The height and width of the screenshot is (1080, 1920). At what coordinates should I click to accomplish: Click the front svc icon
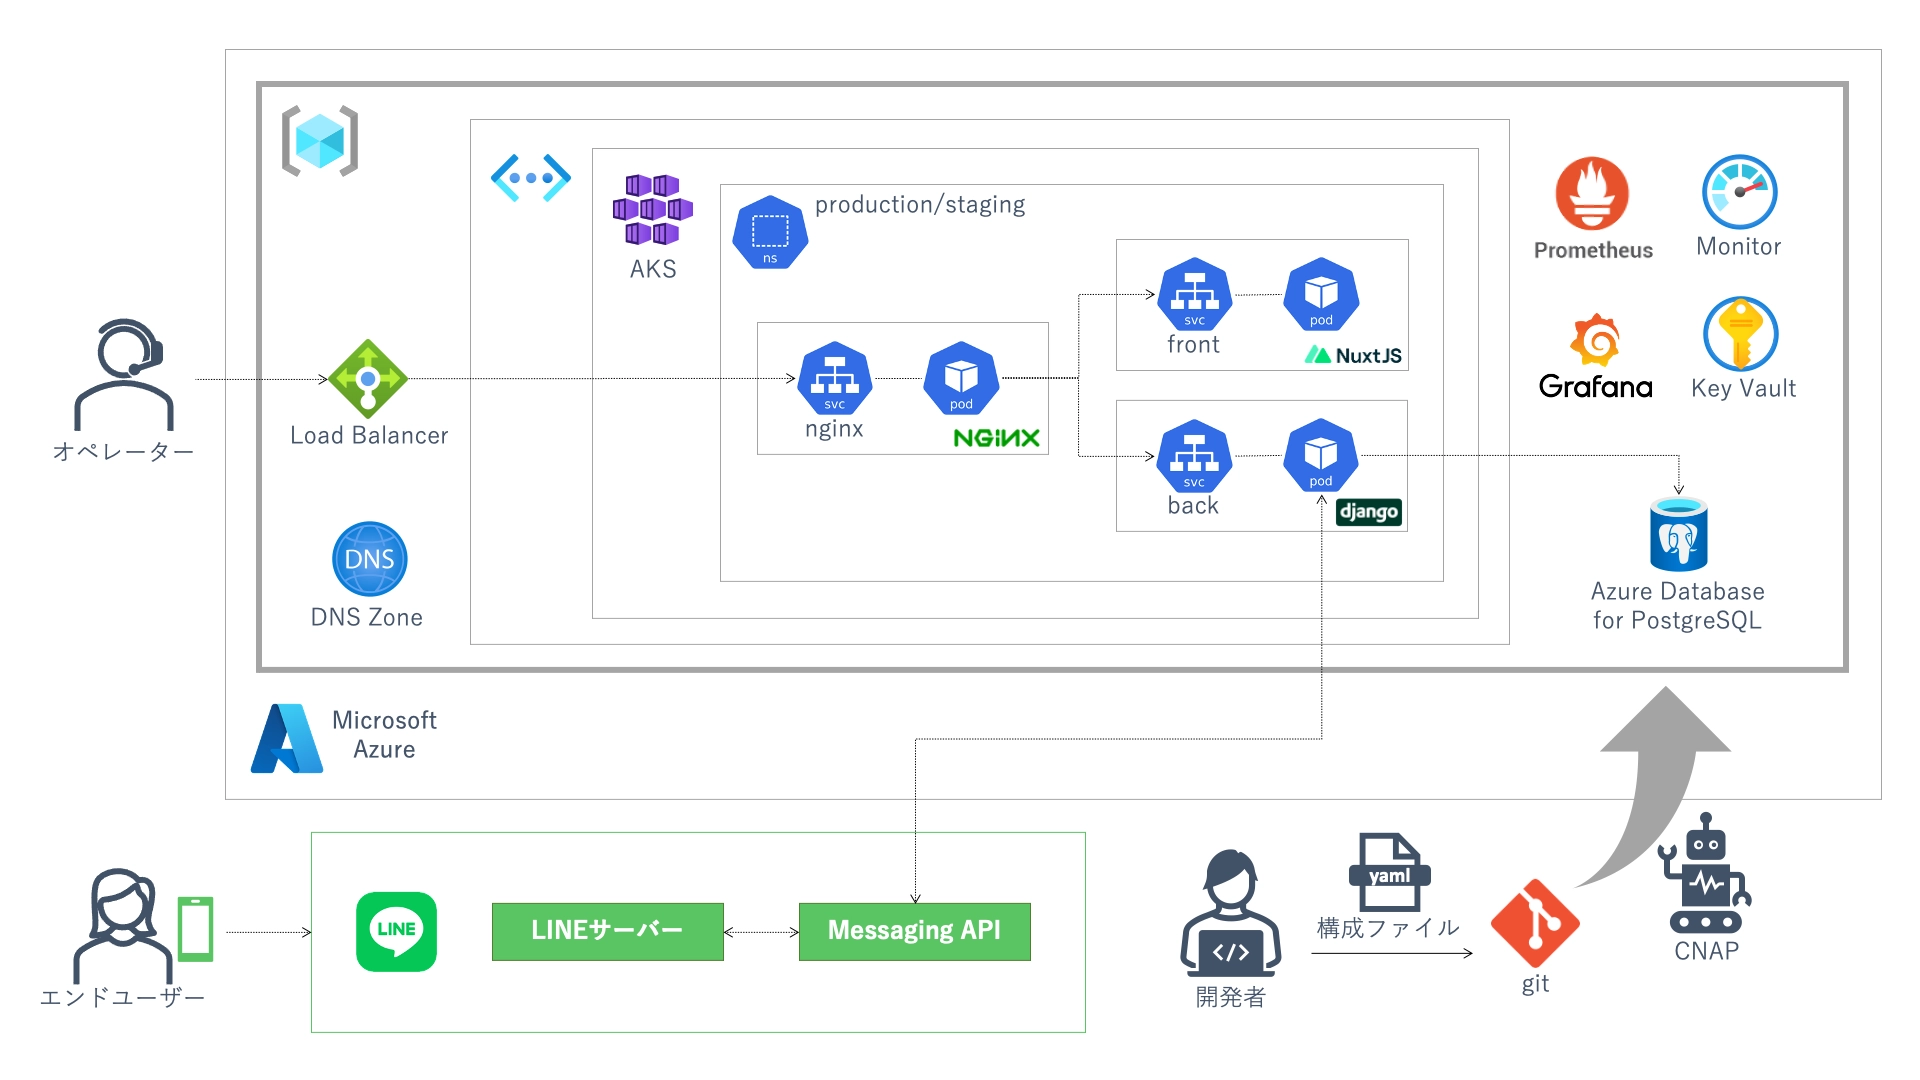click(1194, 295)
